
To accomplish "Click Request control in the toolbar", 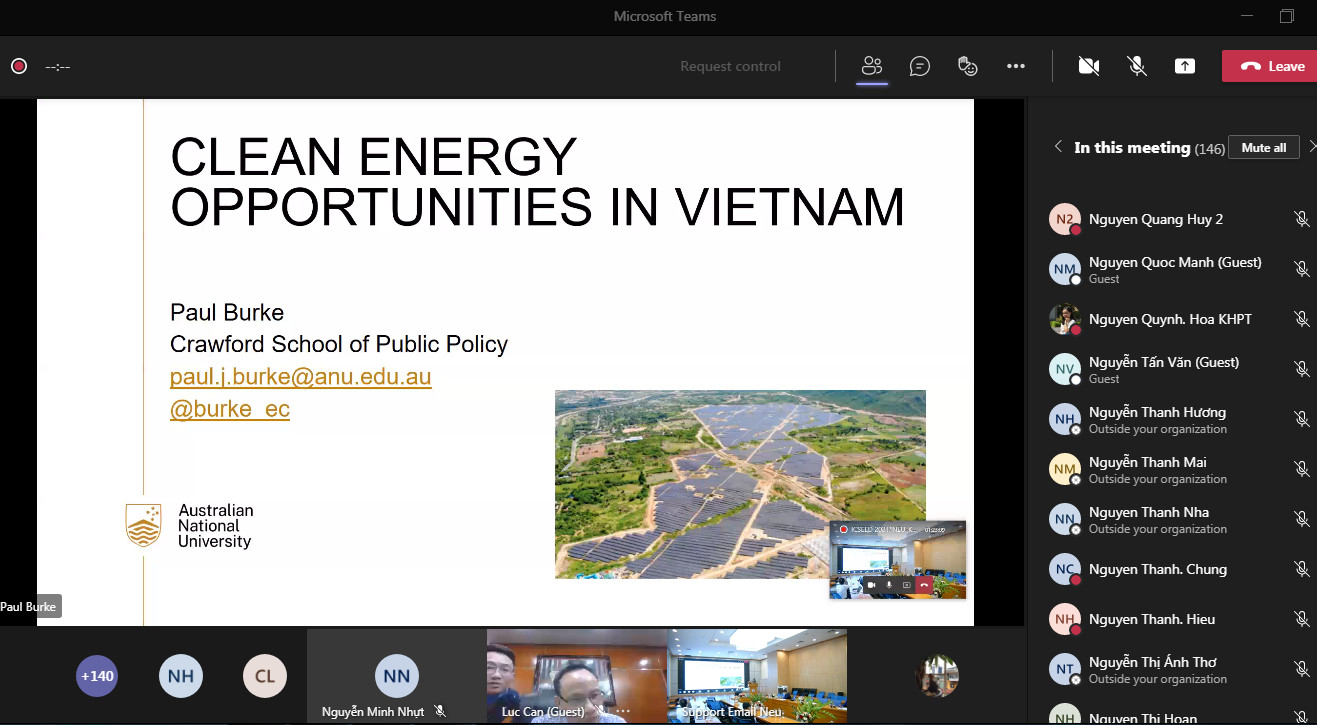I will tap(730, 66).
